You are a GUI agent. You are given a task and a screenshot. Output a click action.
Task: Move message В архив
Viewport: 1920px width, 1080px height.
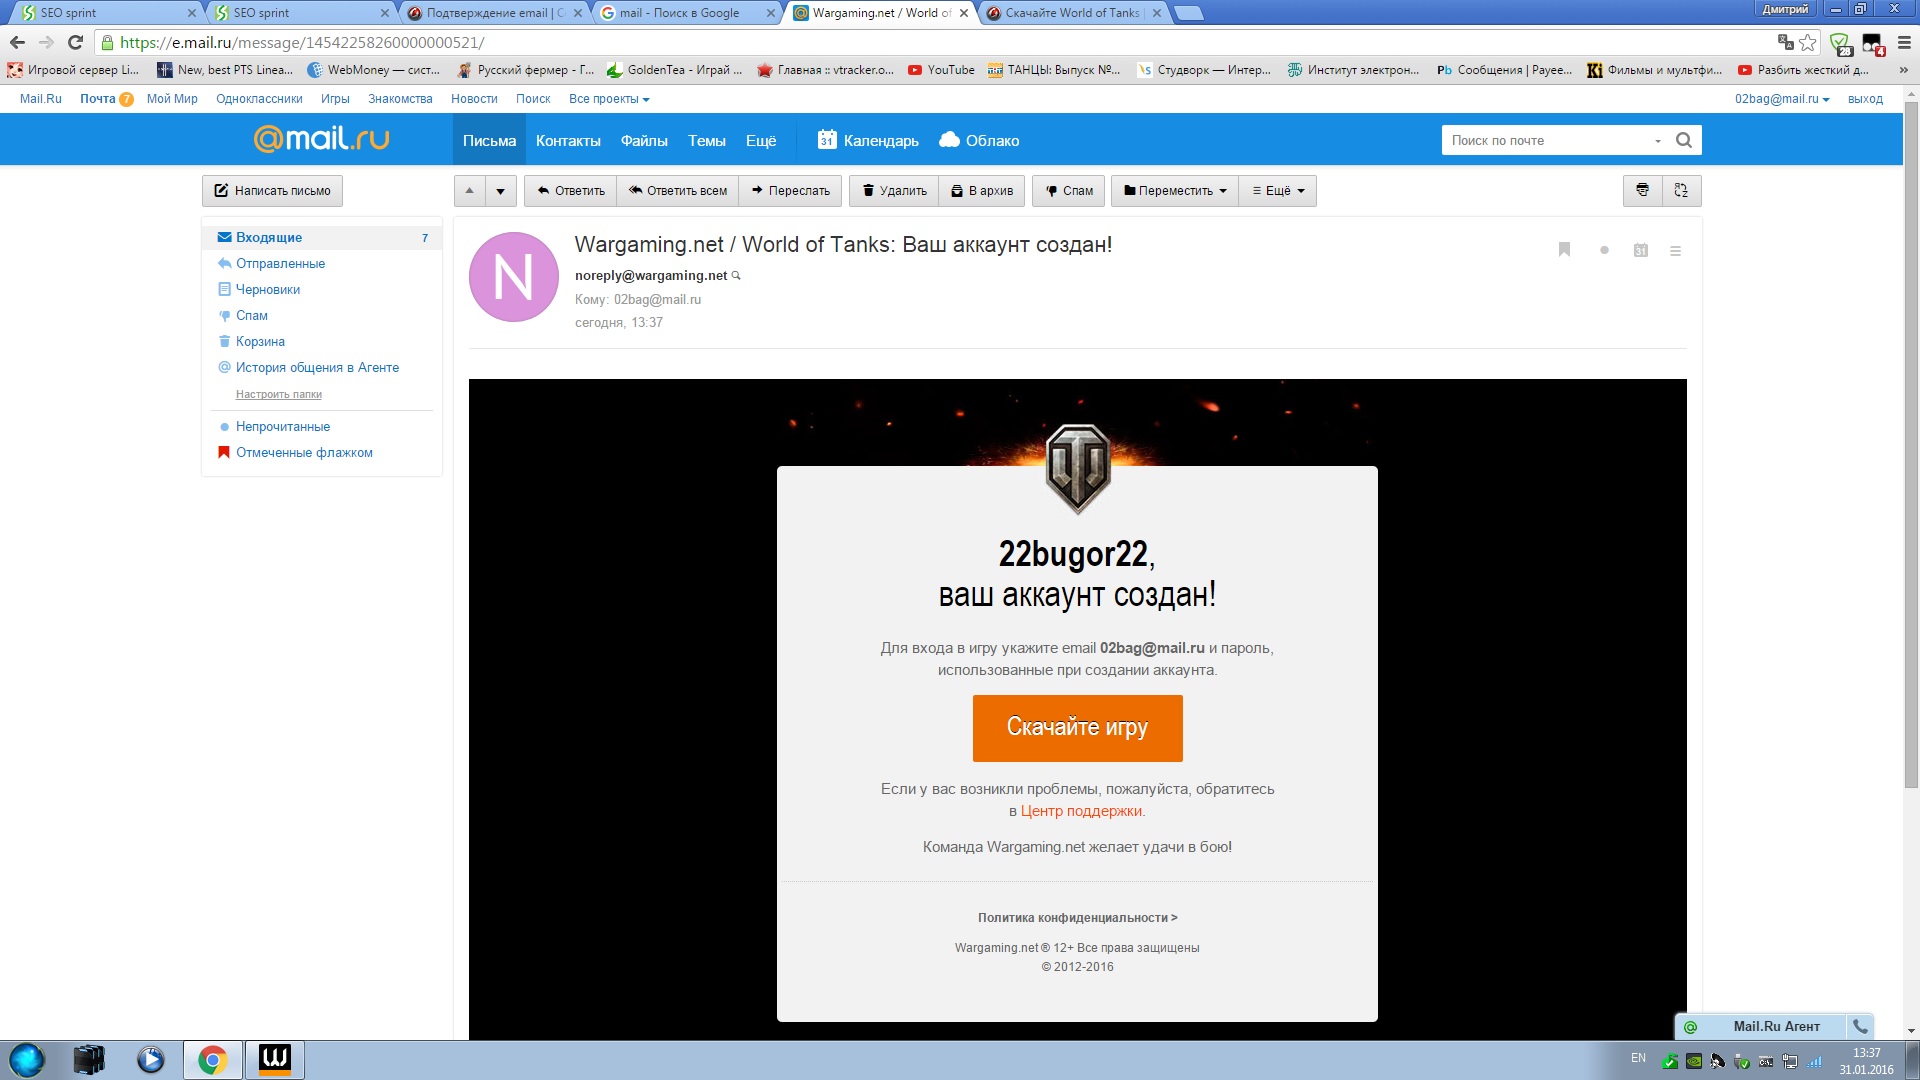982,190
